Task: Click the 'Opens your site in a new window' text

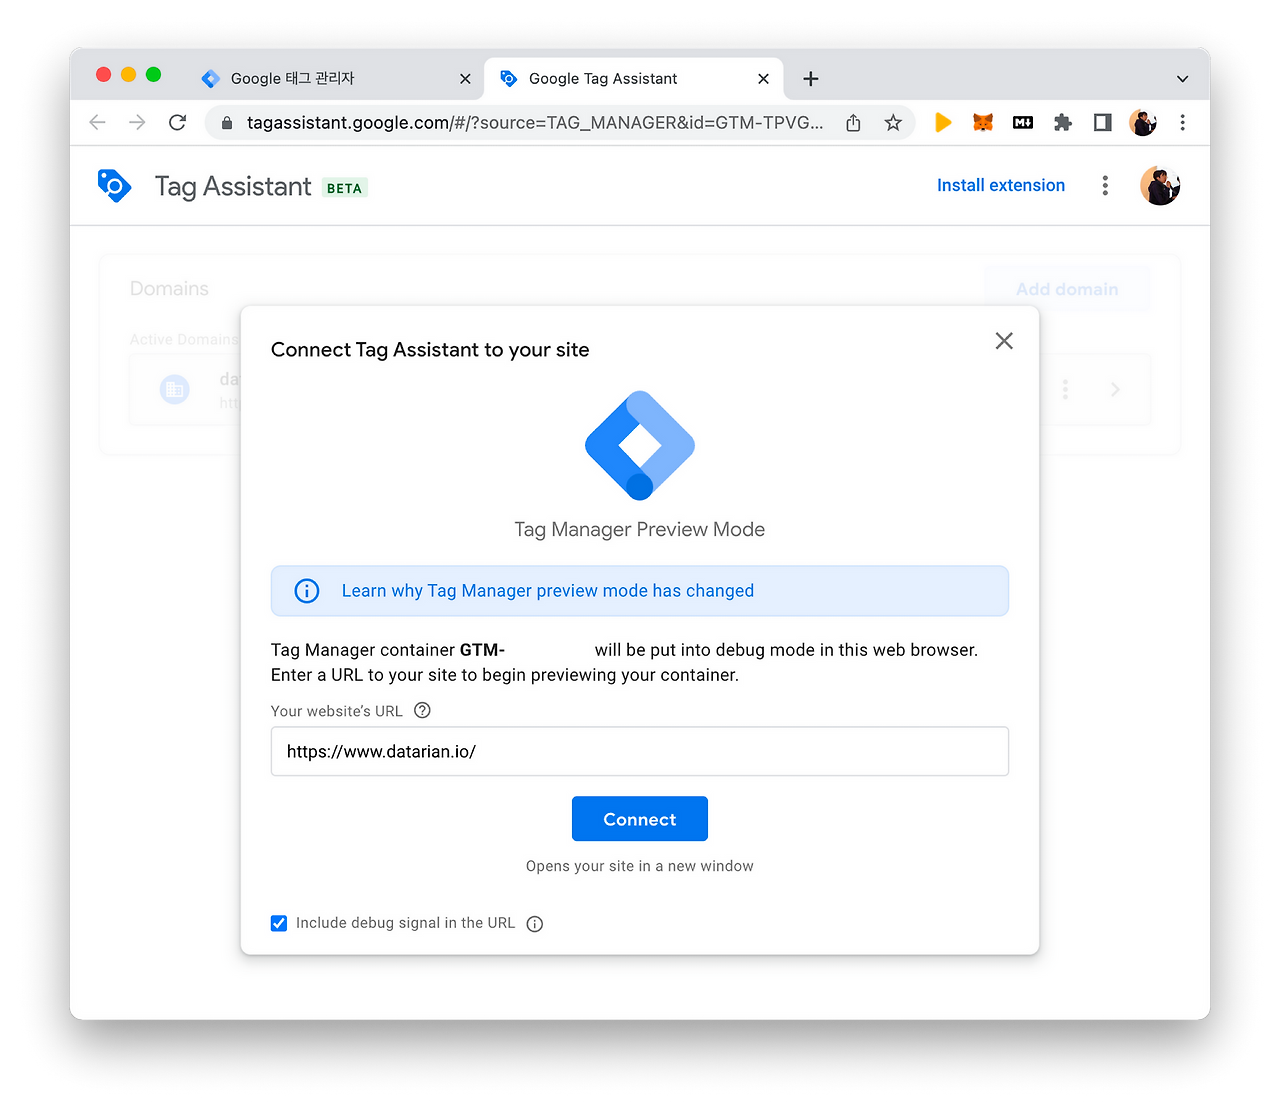Action: click(x=640, y=866)
